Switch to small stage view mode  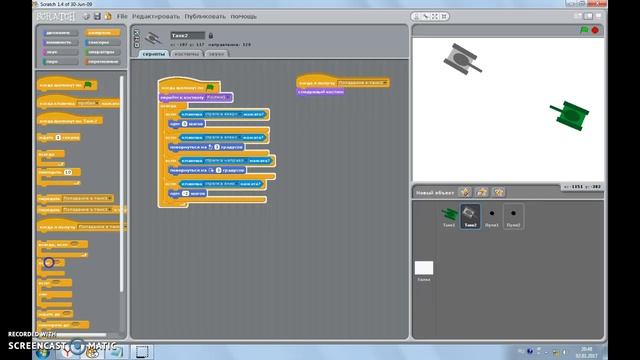pyautogui.click(x=578, y=16)
